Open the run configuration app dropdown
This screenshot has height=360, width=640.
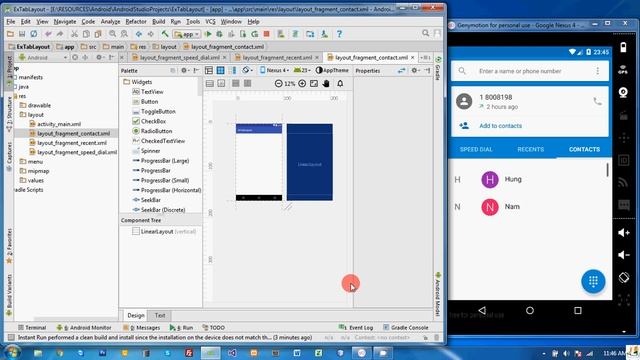click(x=187, y=34)
